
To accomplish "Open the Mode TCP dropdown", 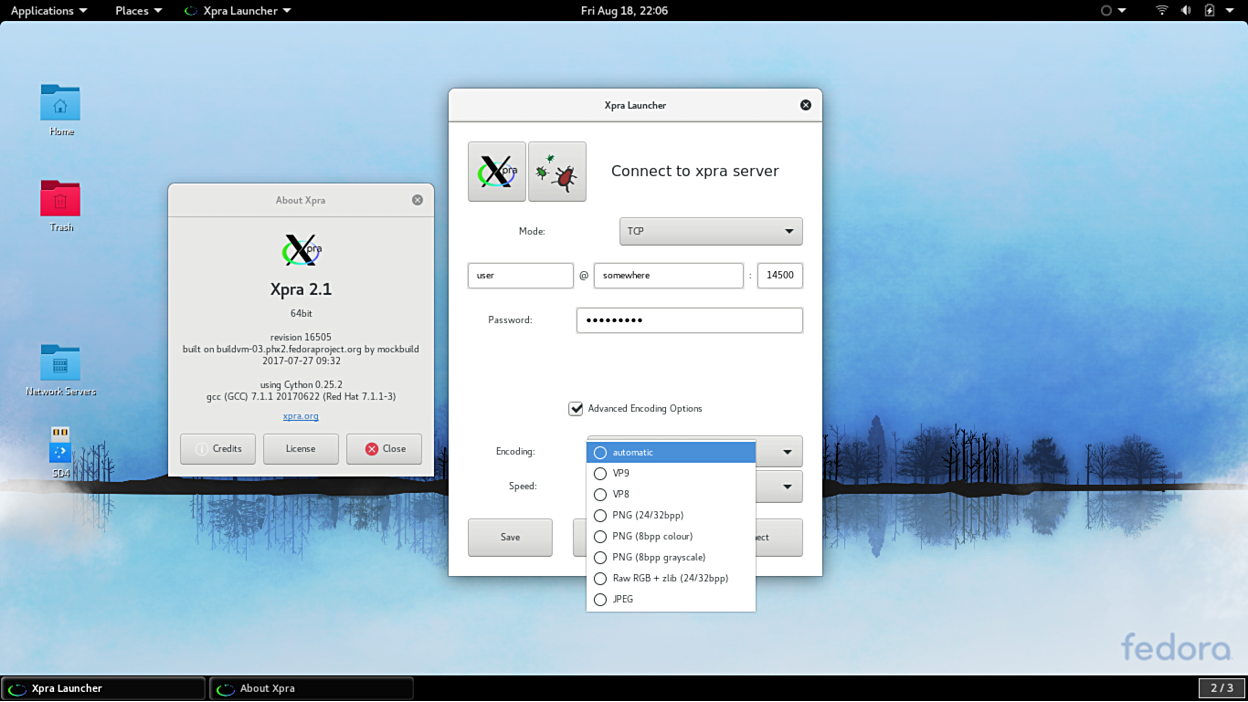I will point(710,232).
